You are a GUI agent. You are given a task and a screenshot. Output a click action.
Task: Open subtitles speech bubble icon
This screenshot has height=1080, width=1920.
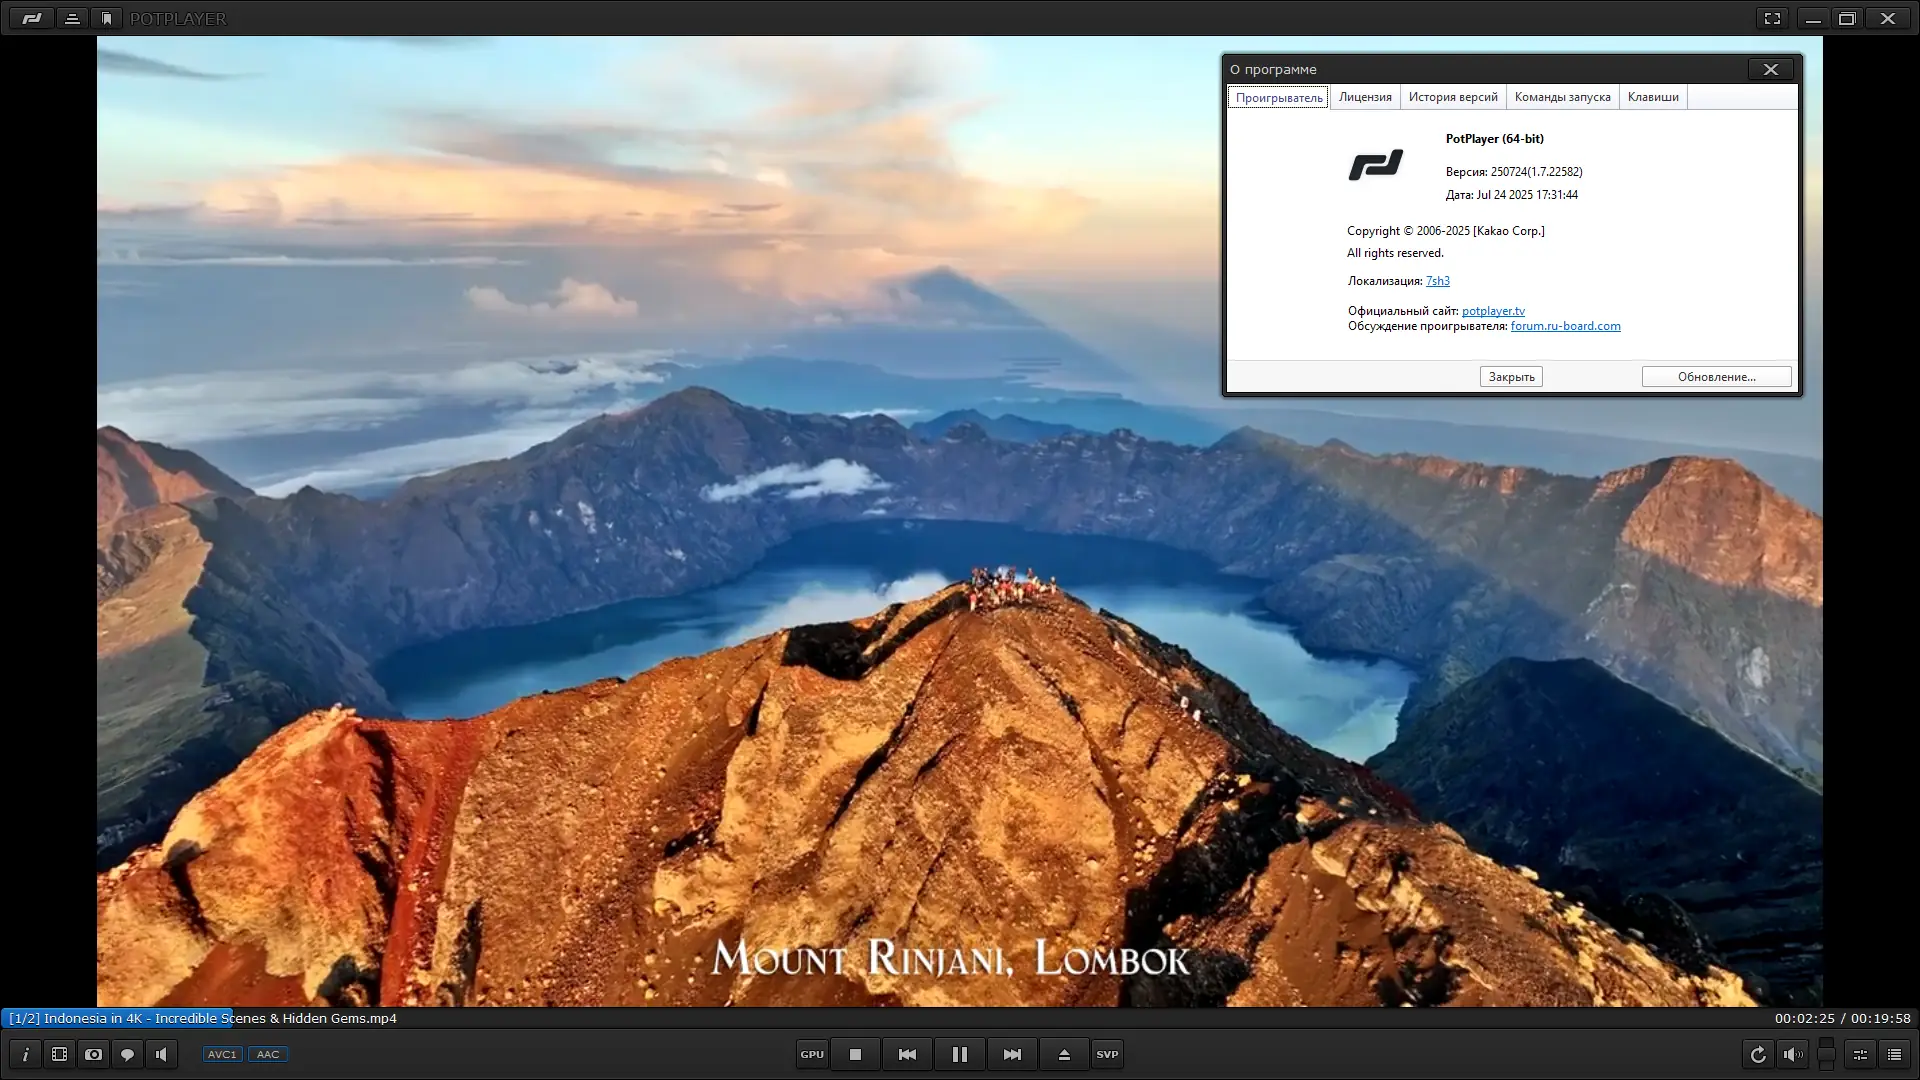click(128, 1054)
